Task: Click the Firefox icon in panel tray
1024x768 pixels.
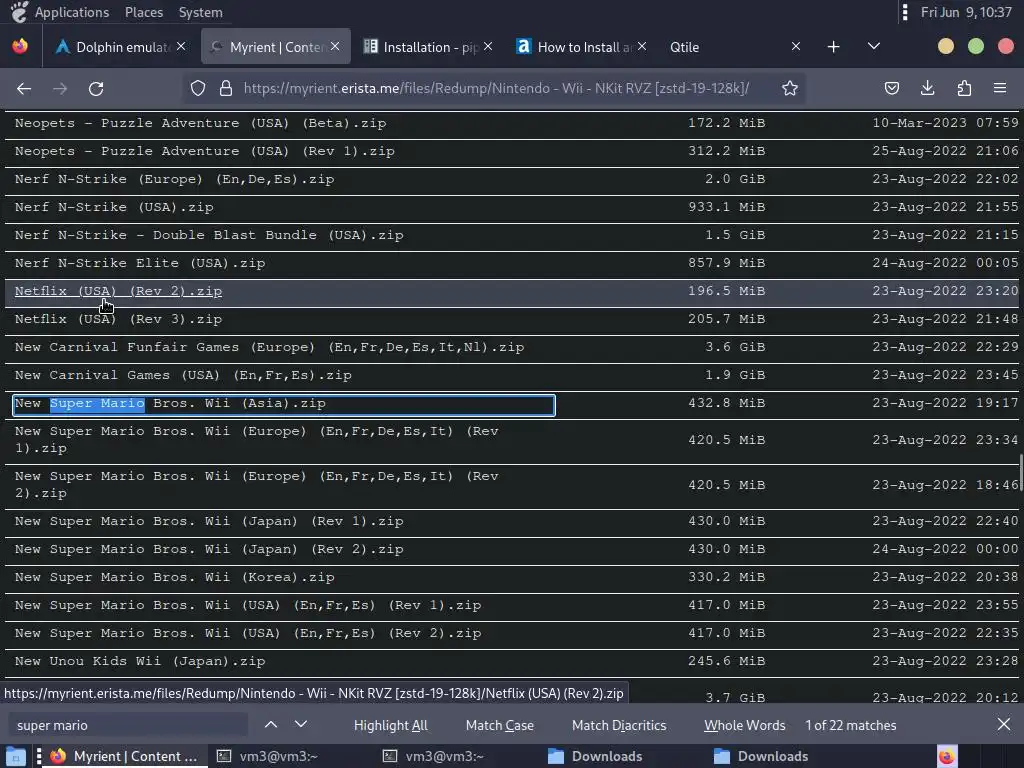Action: (x=947, y=756)
